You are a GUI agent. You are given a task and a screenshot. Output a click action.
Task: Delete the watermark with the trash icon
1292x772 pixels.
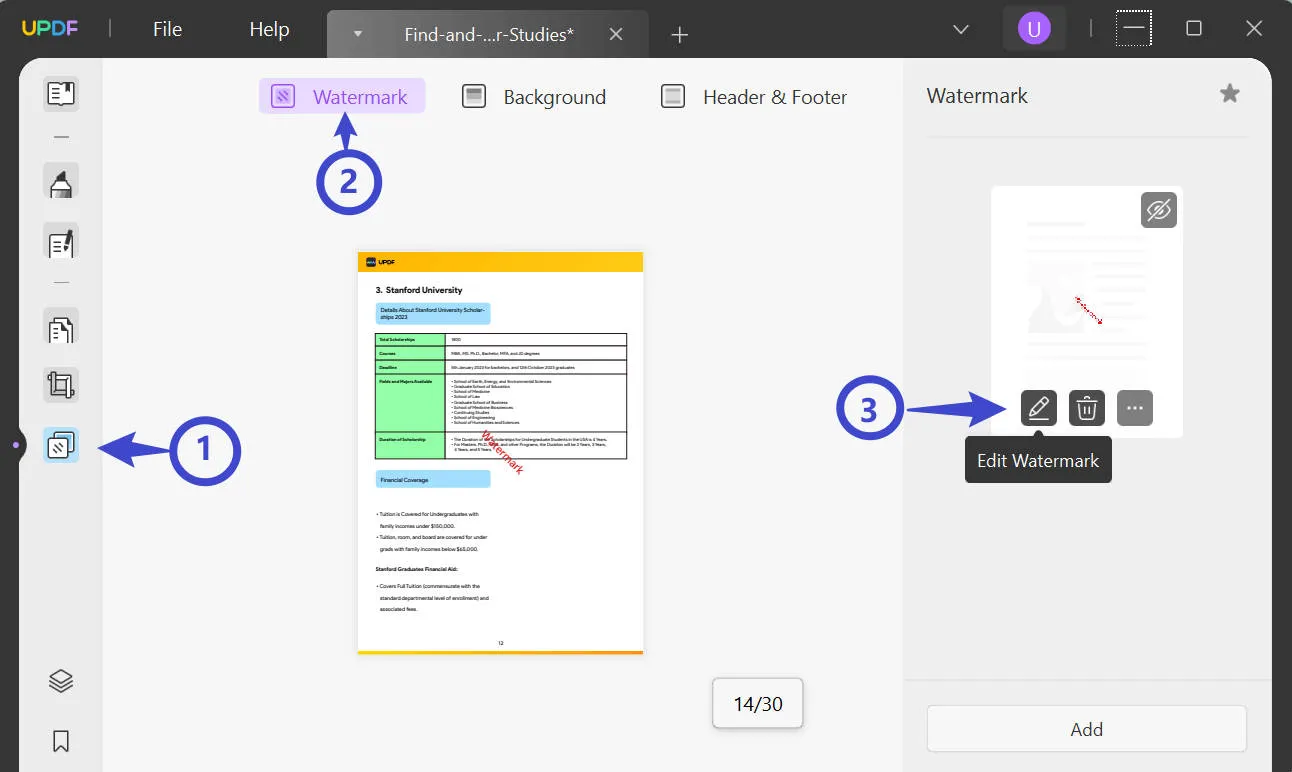click(1086, 407)
